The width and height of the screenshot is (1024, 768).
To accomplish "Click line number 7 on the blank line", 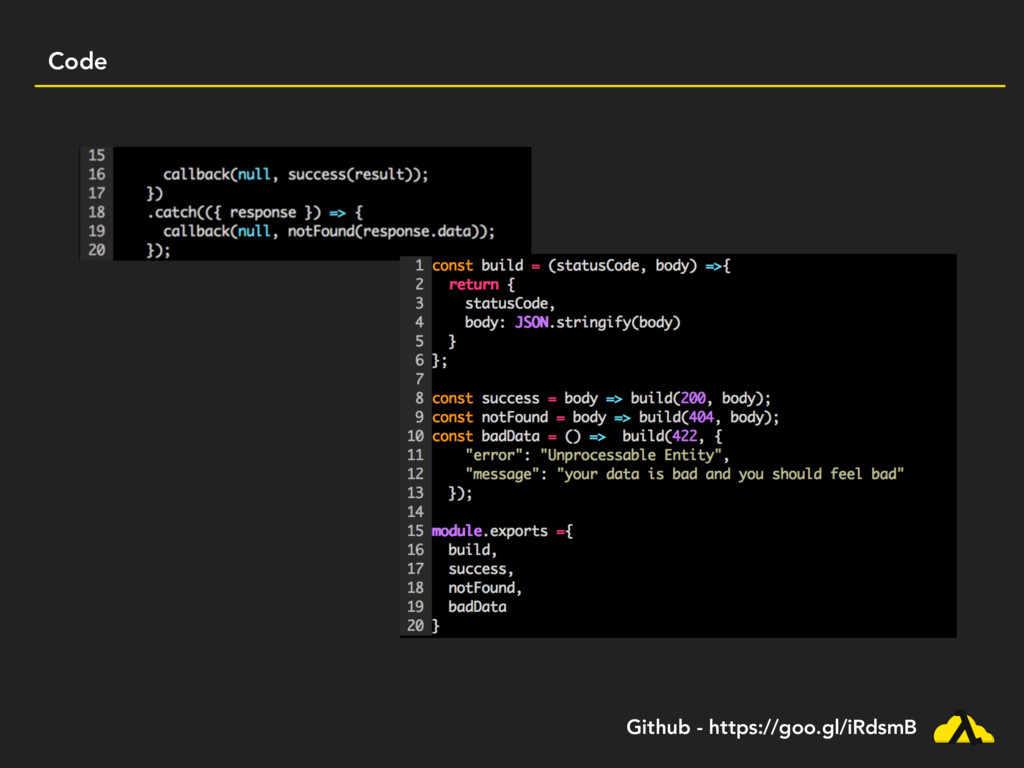I will [x=419, y=380].
